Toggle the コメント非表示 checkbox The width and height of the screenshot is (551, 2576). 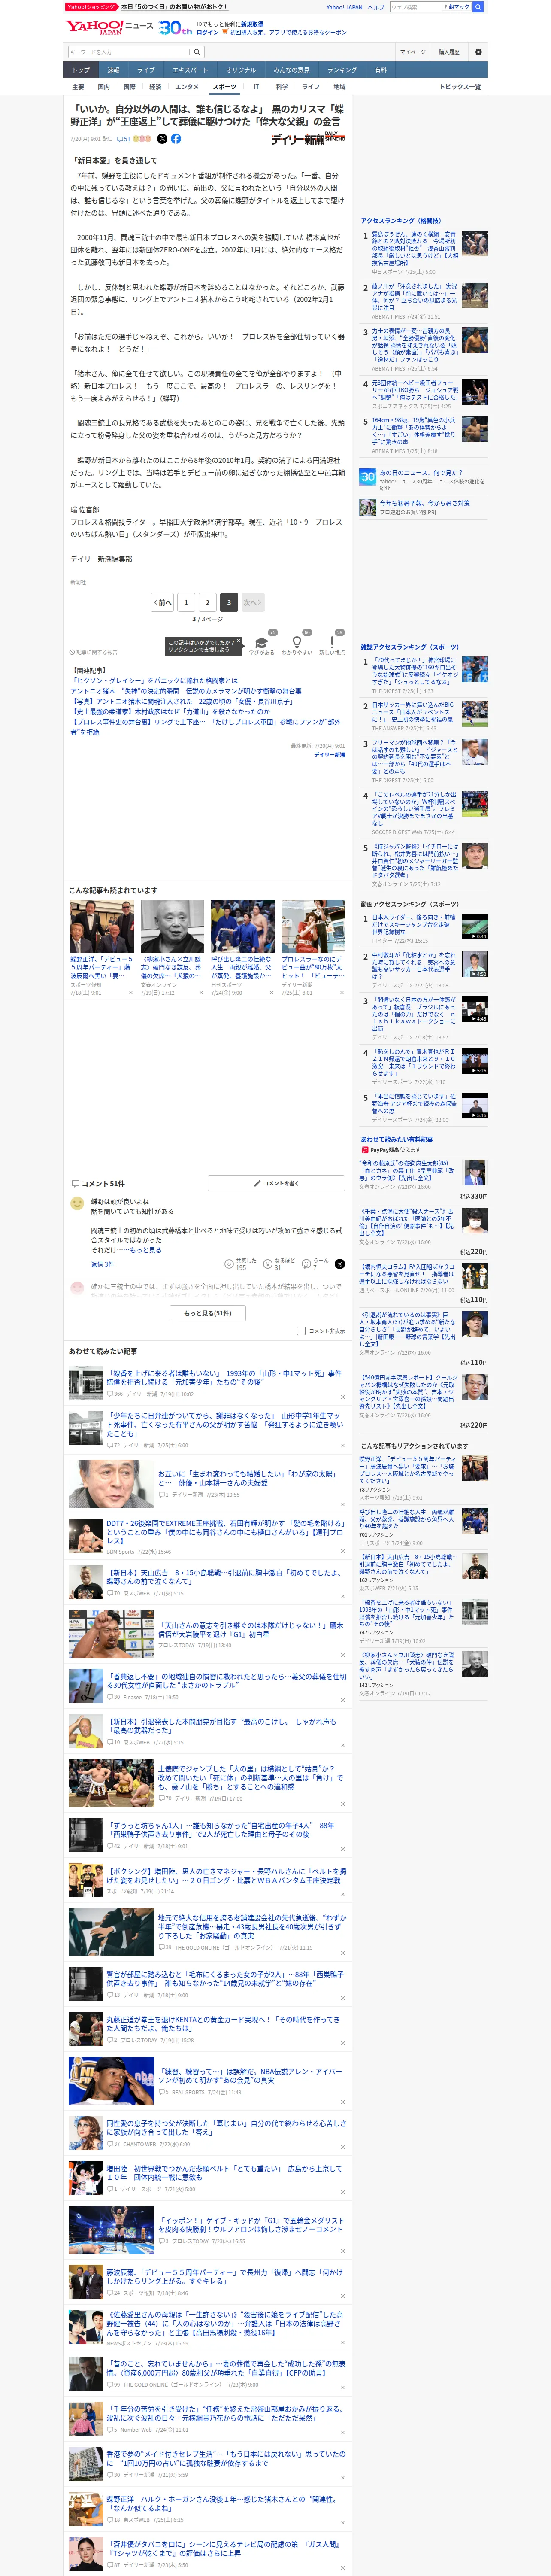pyautogui.click(x=301, y=1331)
